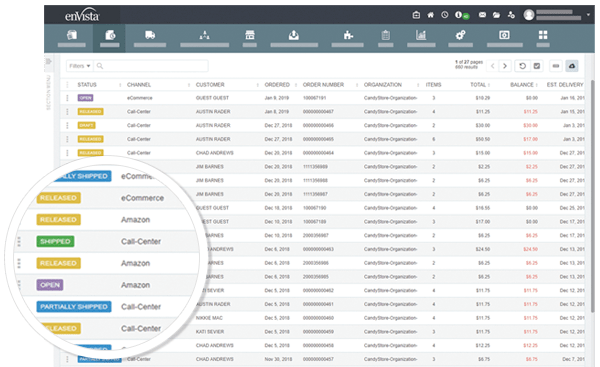This screenshot has height=367, width=600.
Task: Click order number 000000000457
Action: 318,359
